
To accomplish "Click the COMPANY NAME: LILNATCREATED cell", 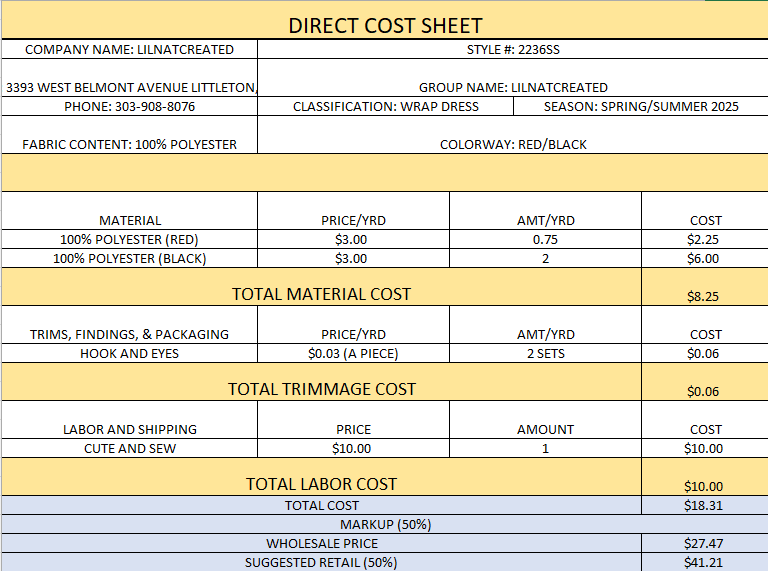I will [x=129, y=49].
